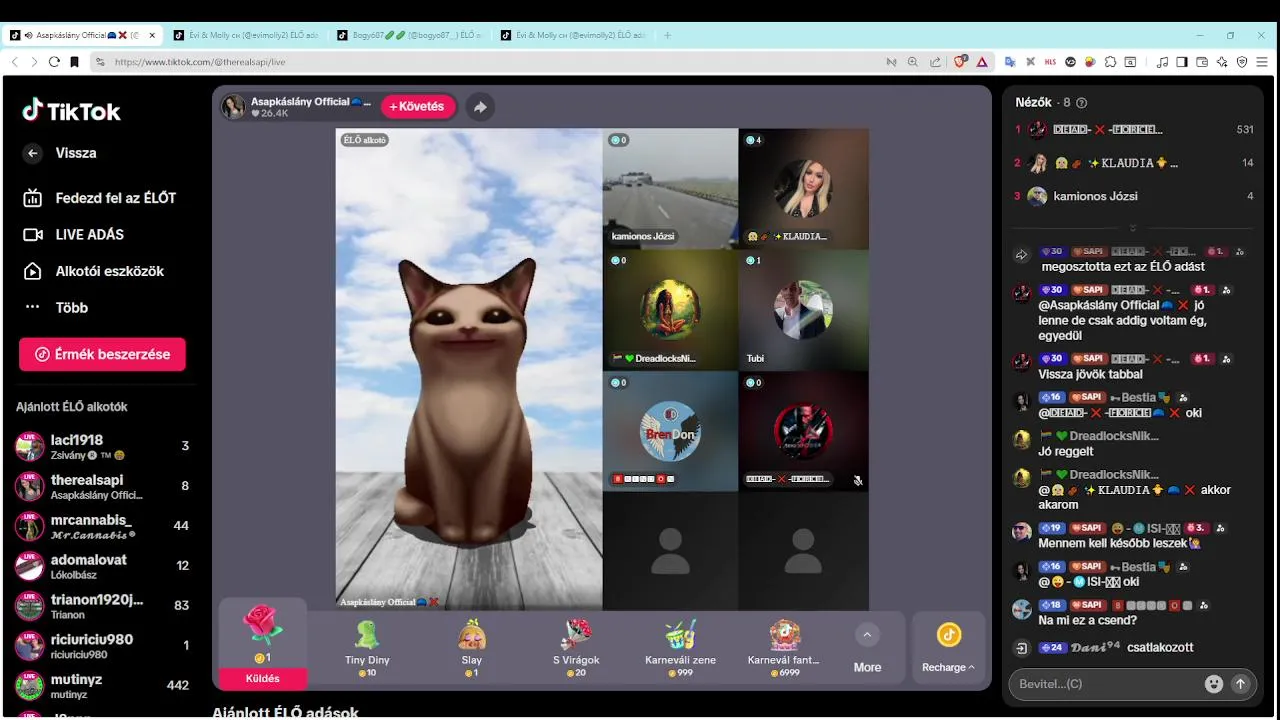This screenshot has width=1280, height=720.
Task: Close the Asapkáslány Official tab
Action: [152, 35]
